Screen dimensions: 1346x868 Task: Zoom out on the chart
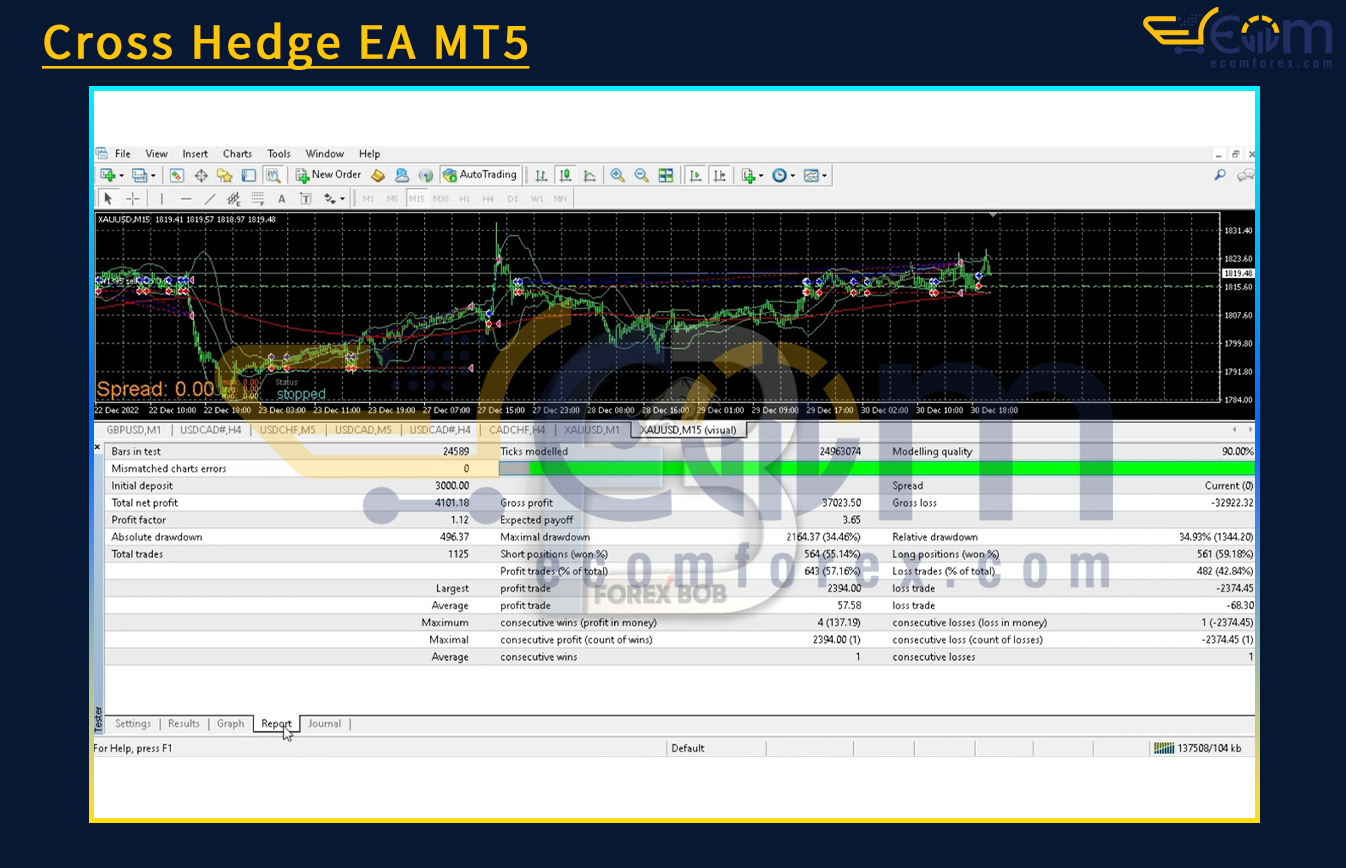642,175
